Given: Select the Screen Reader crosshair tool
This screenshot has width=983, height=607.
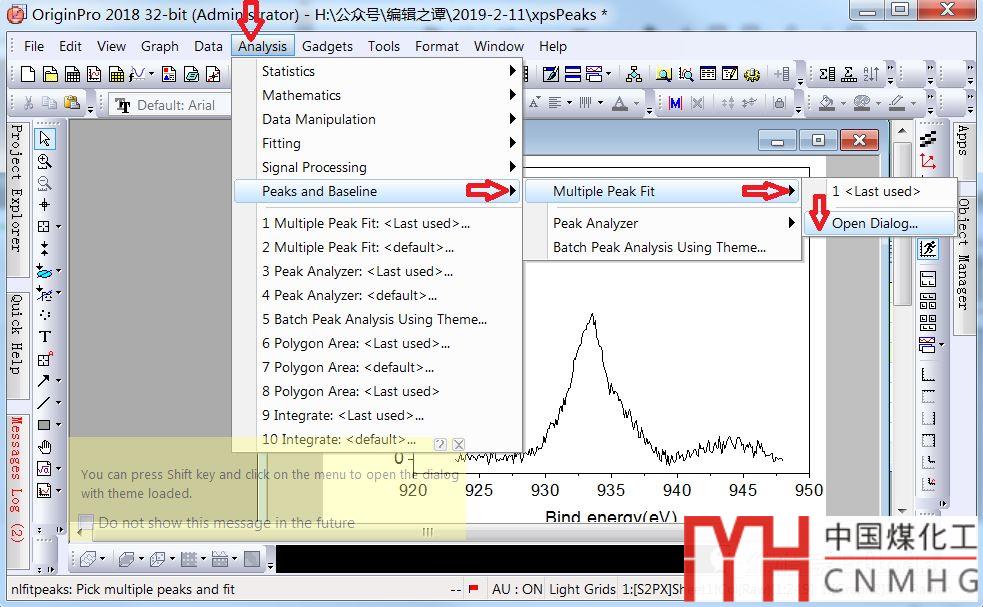Looking at the screenshot, I should click(45, 204).
